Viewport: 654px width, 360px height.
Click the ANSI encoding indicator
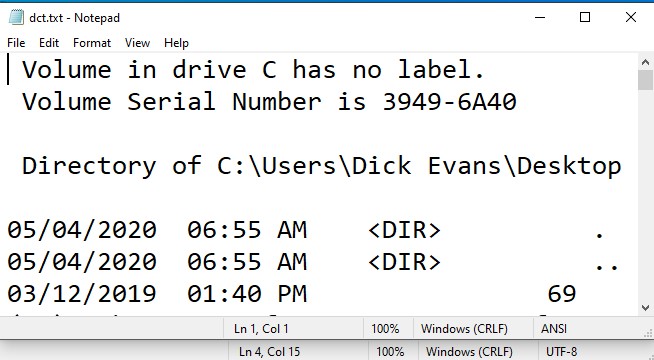point(554,329)
